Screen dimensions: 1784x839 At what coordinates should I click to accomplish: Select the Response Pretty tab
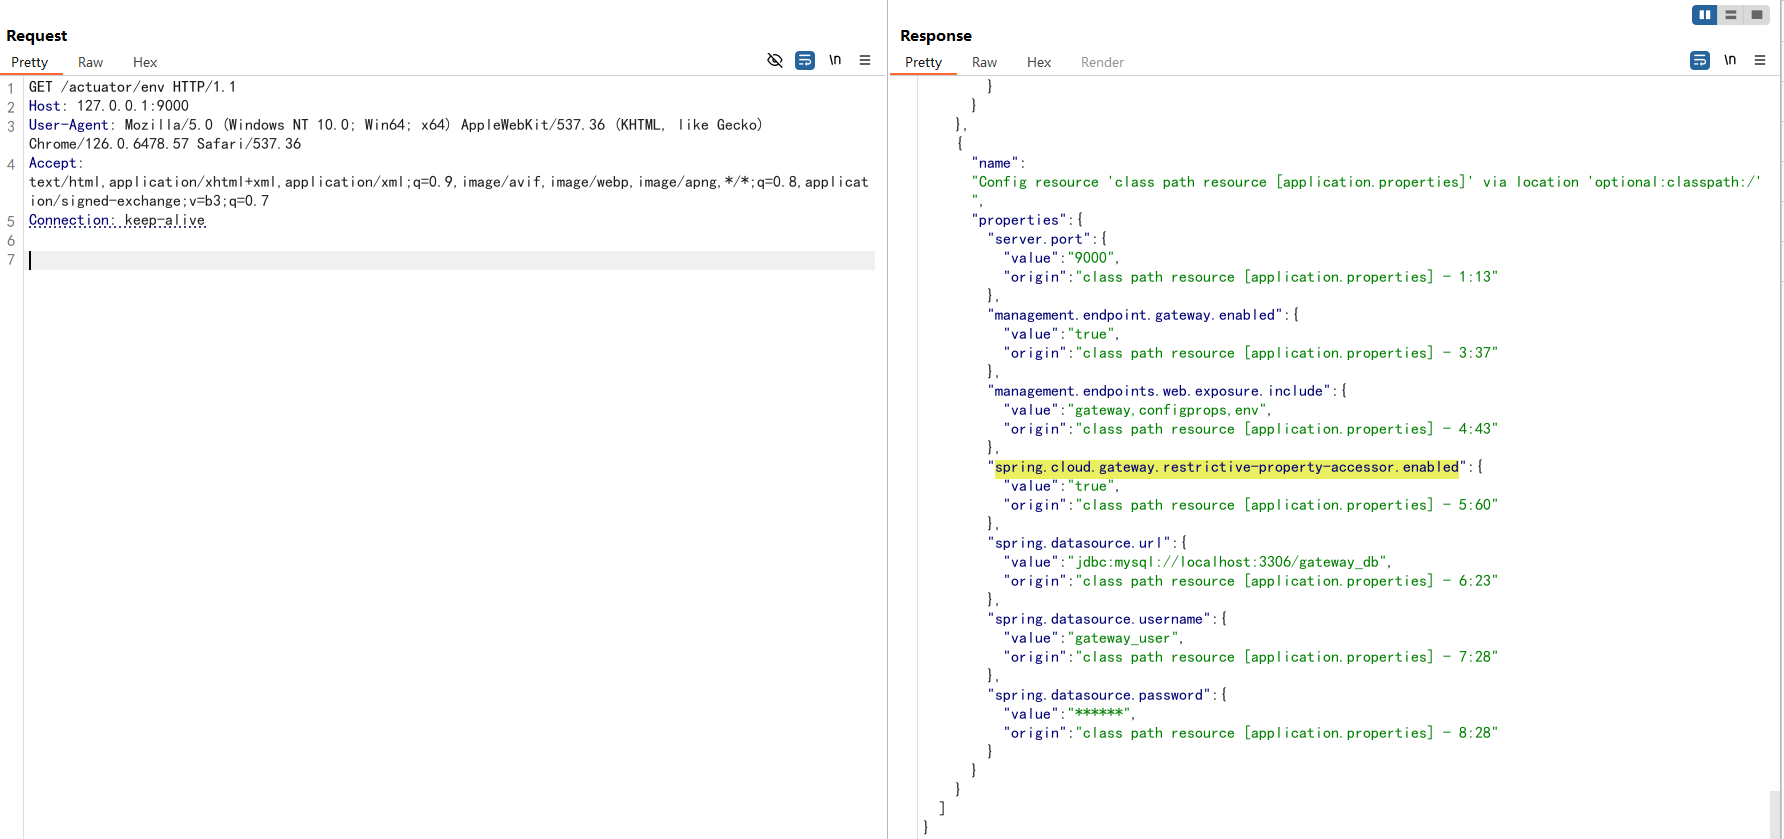[923, 62]
